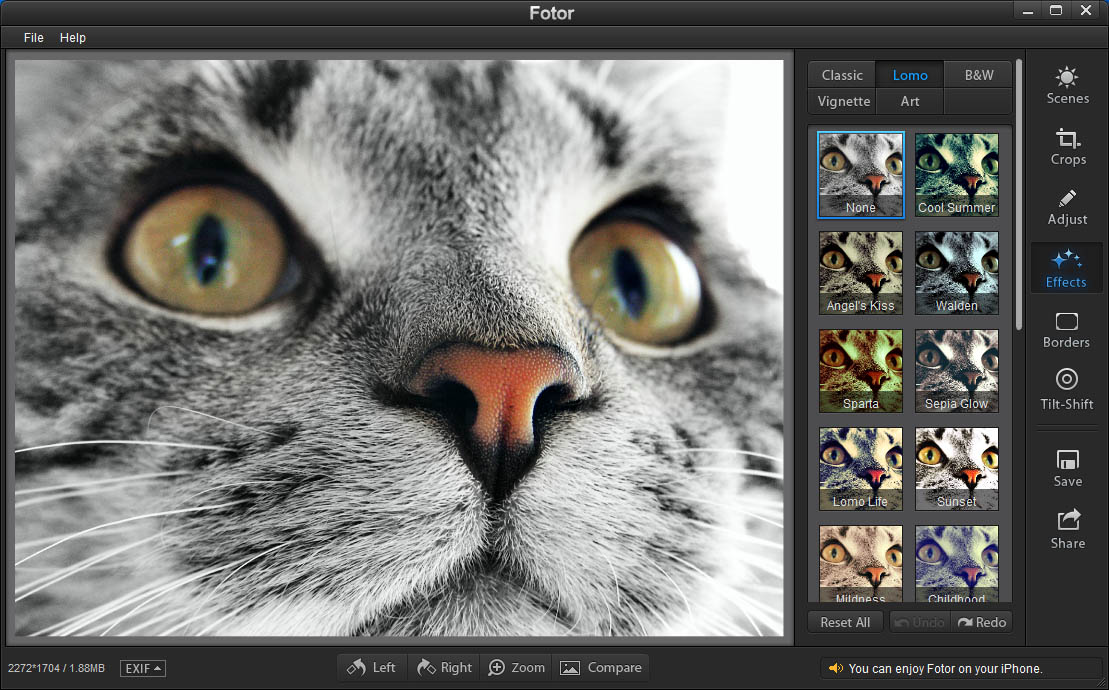Open the Zoom control
The image size is (1109, 690).
(516, 667)
